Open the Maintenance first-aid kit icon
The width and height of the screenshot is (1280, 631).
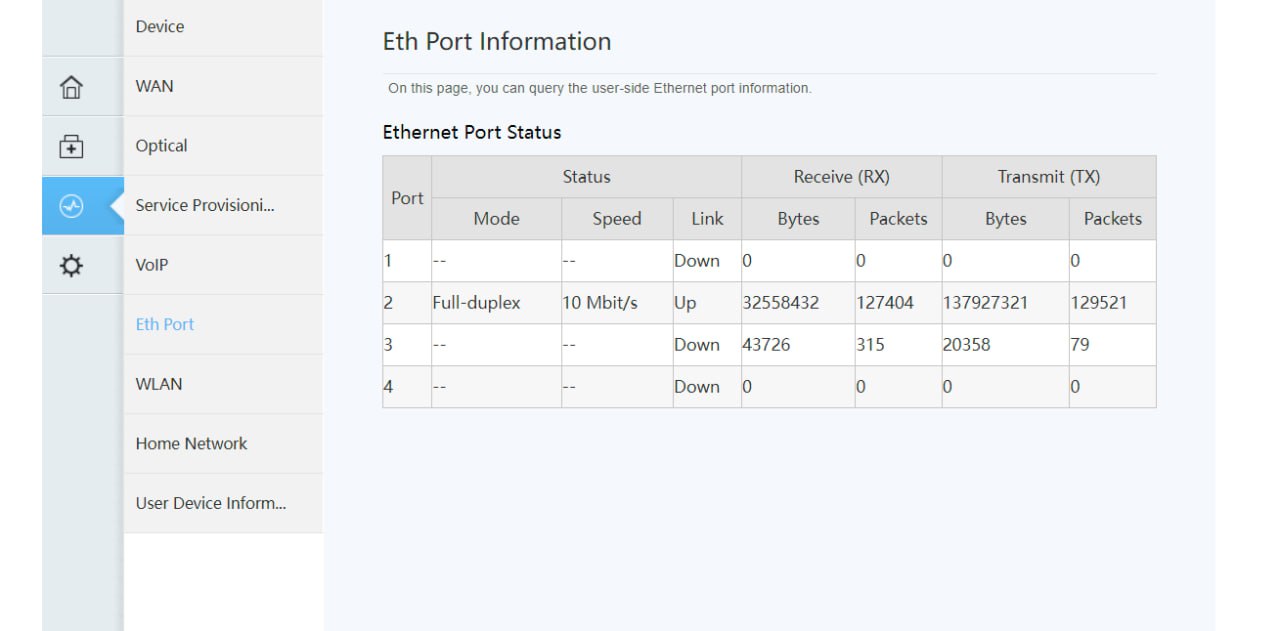pos(71,147)
